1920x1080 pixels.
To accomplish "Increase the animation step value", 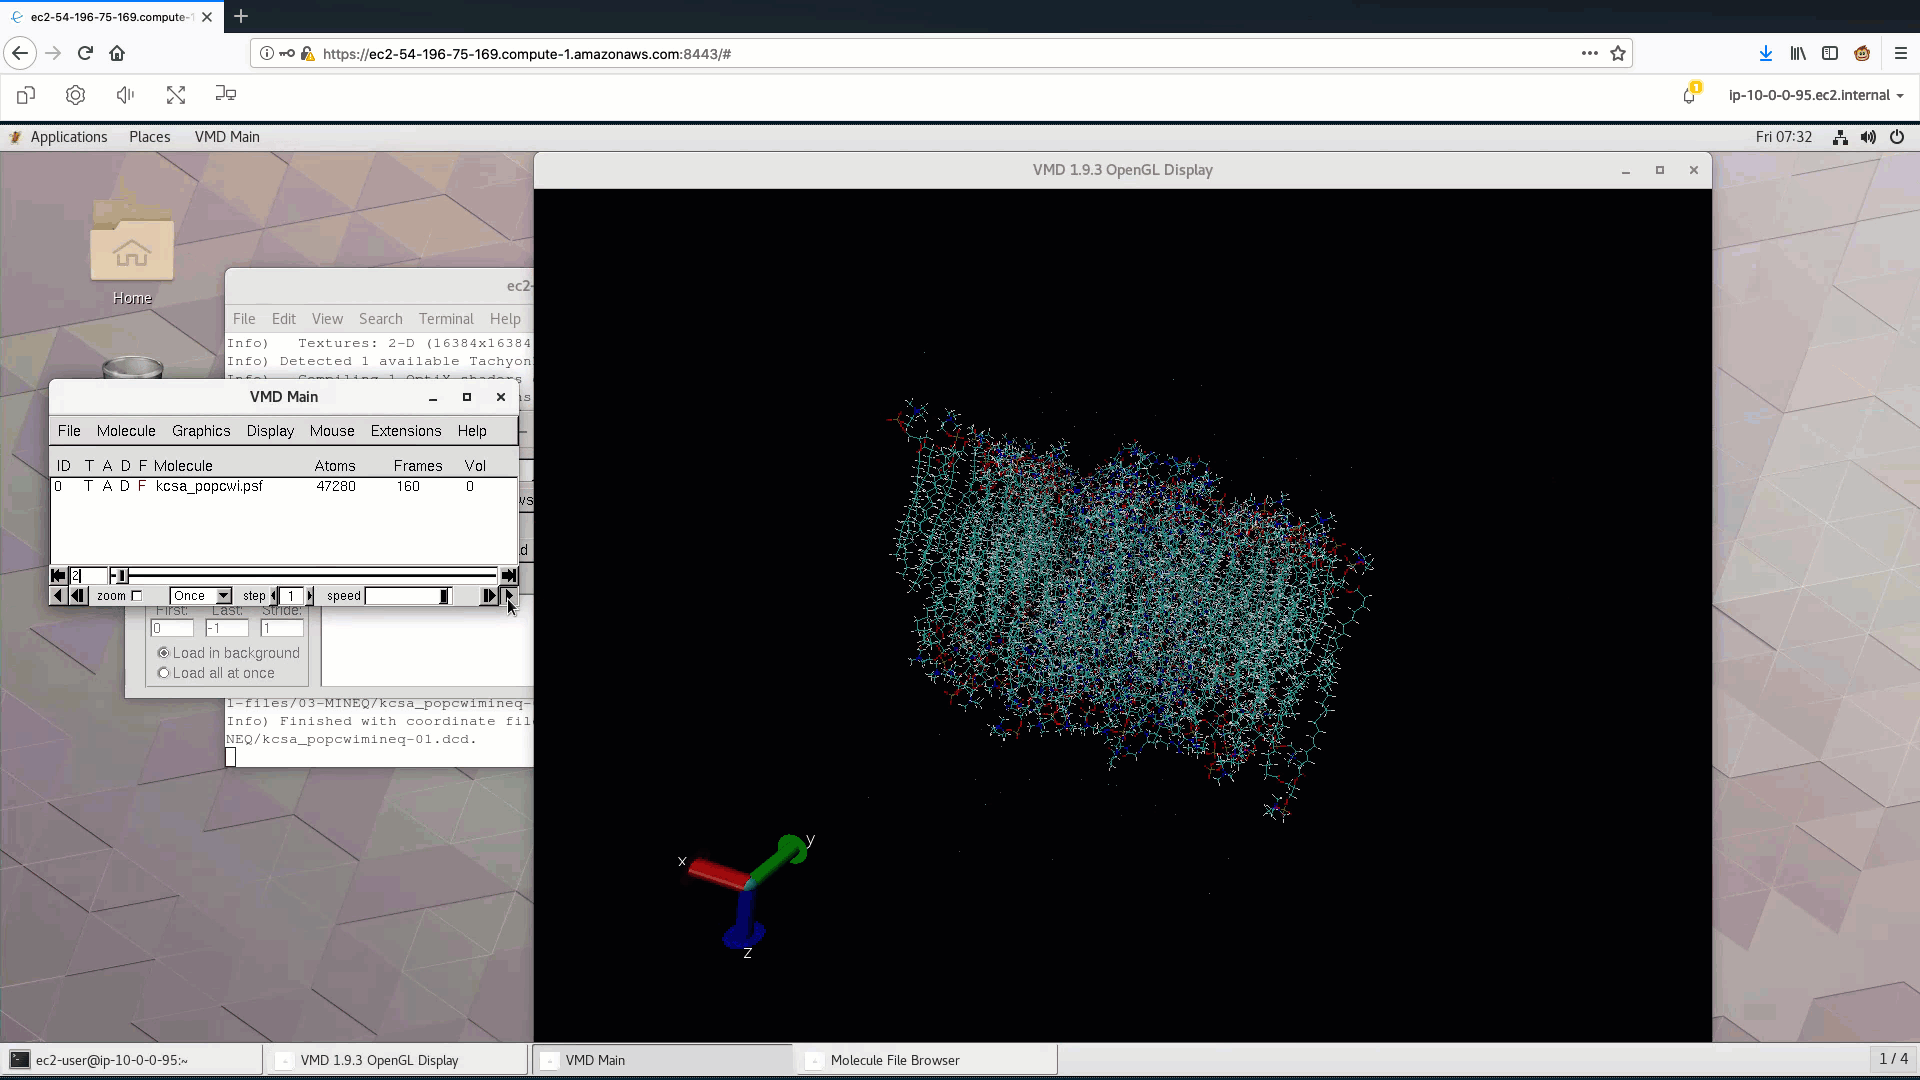I will pyautogui.click(x=310, y=596).
